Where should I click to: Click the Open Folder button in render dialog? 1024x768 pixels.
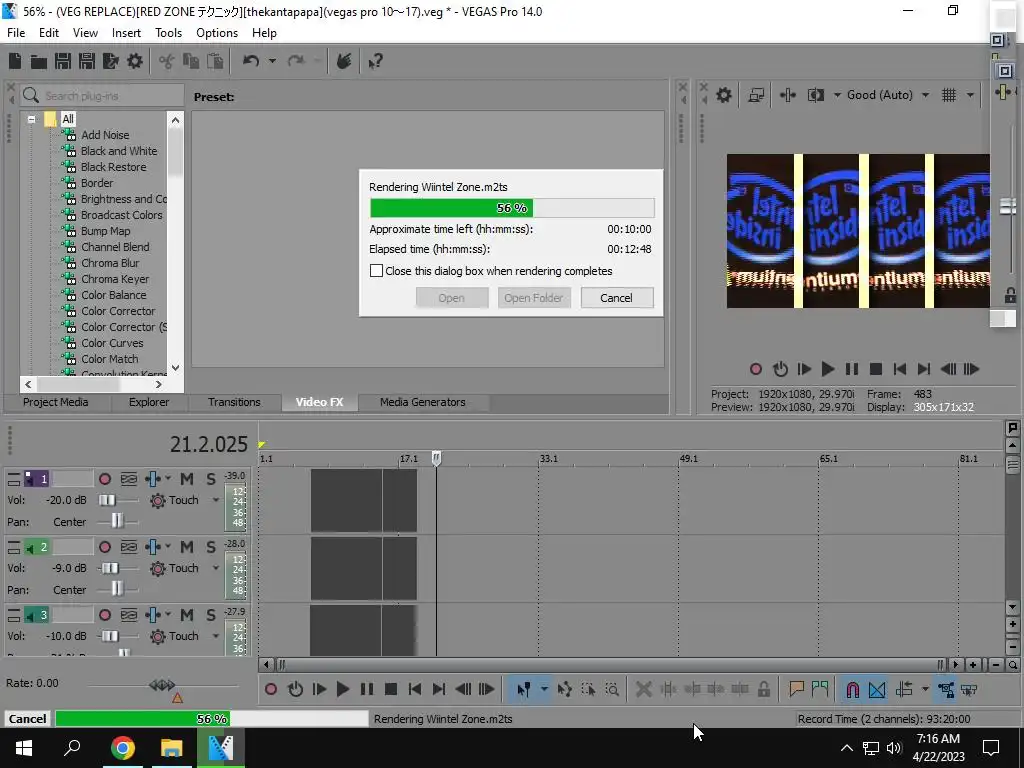click(534, 298)
